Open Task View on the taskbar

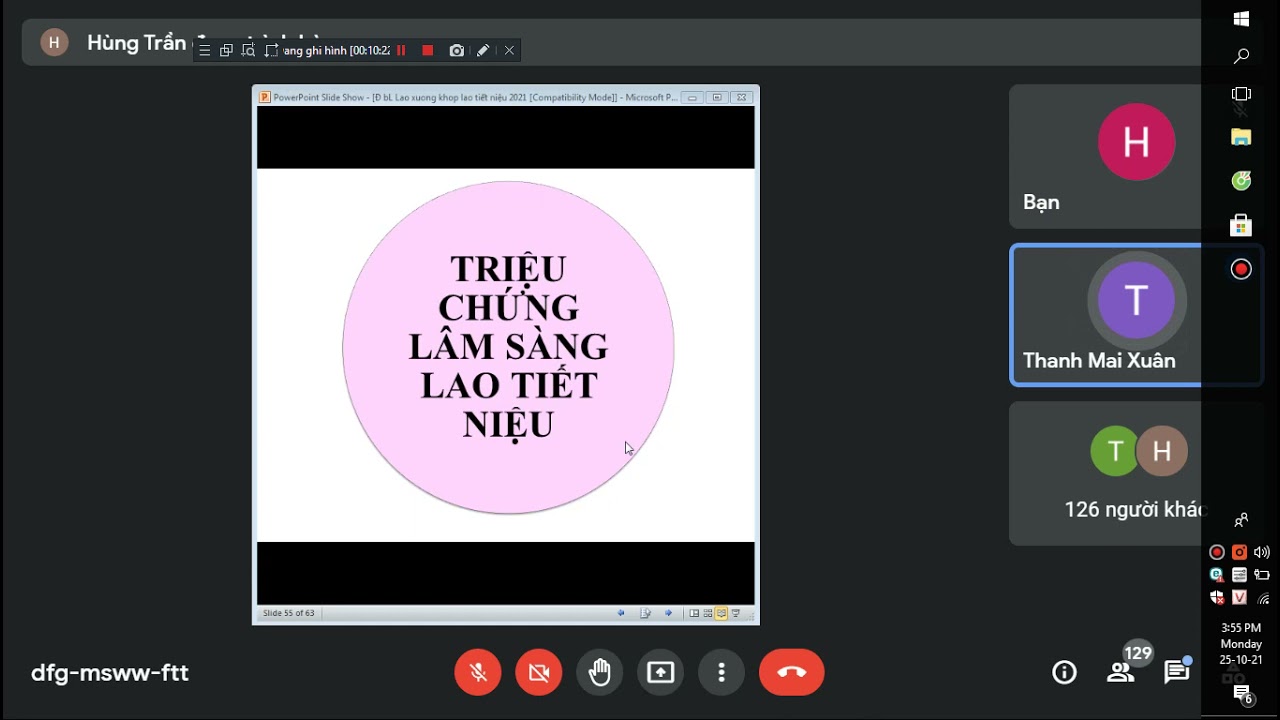(x=1241, y=94)
